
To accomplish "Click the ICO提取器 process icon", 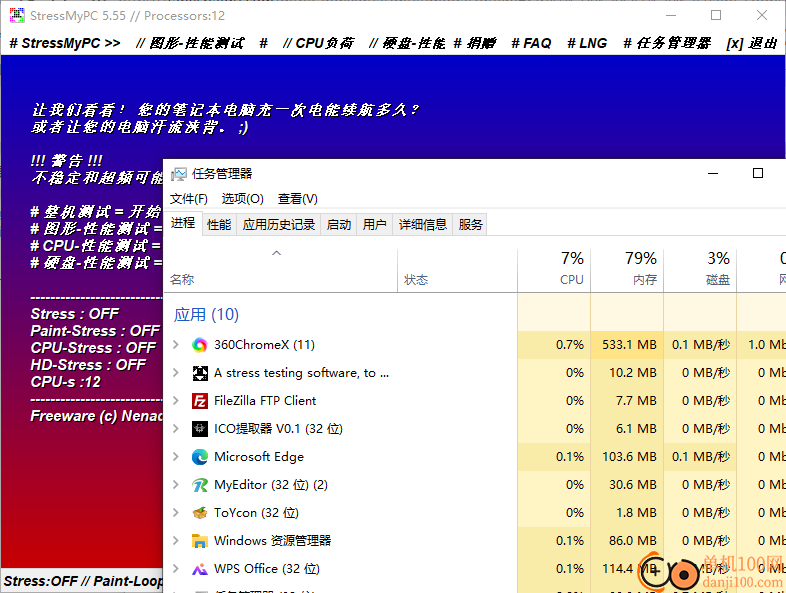I will point(200,429).
